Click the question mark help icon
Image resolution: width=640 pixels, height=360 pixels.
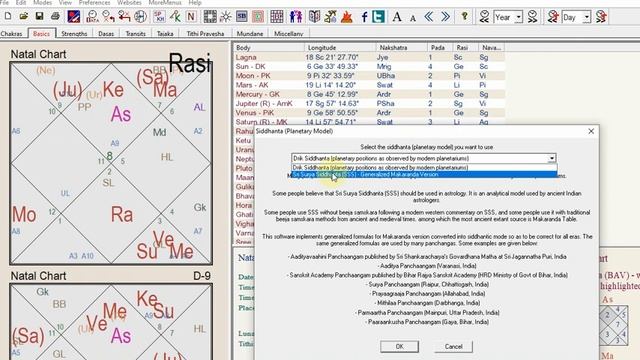coord(464,16)
